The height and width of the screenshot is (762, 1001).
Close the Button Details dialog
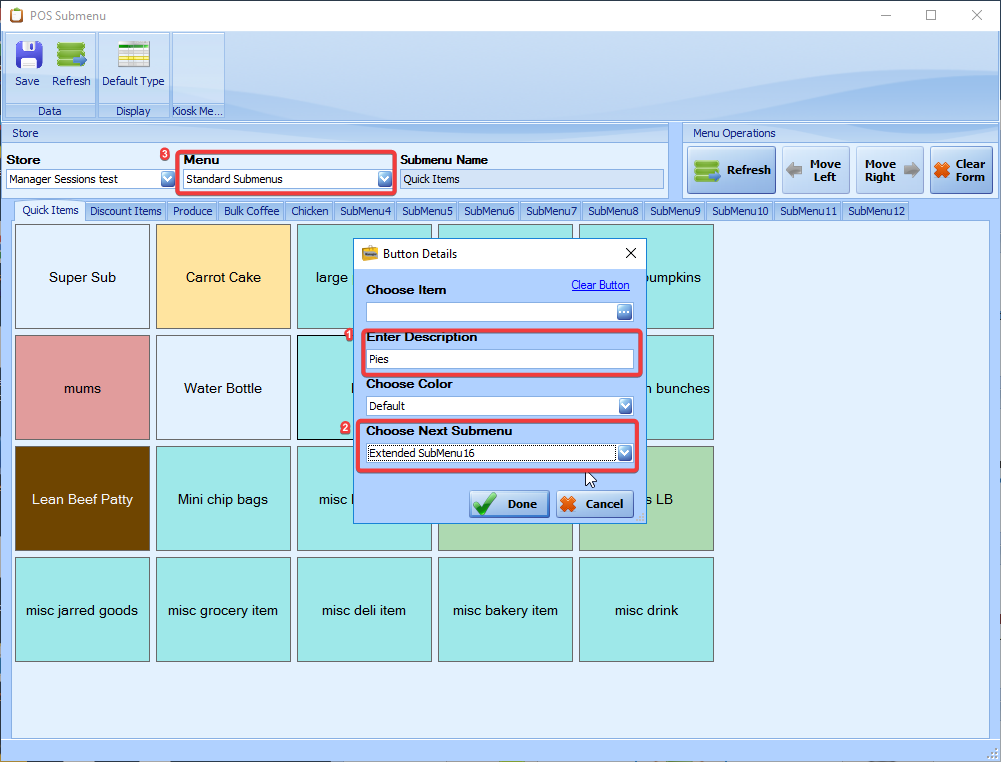pyautogui.click(x=631, y=254)
